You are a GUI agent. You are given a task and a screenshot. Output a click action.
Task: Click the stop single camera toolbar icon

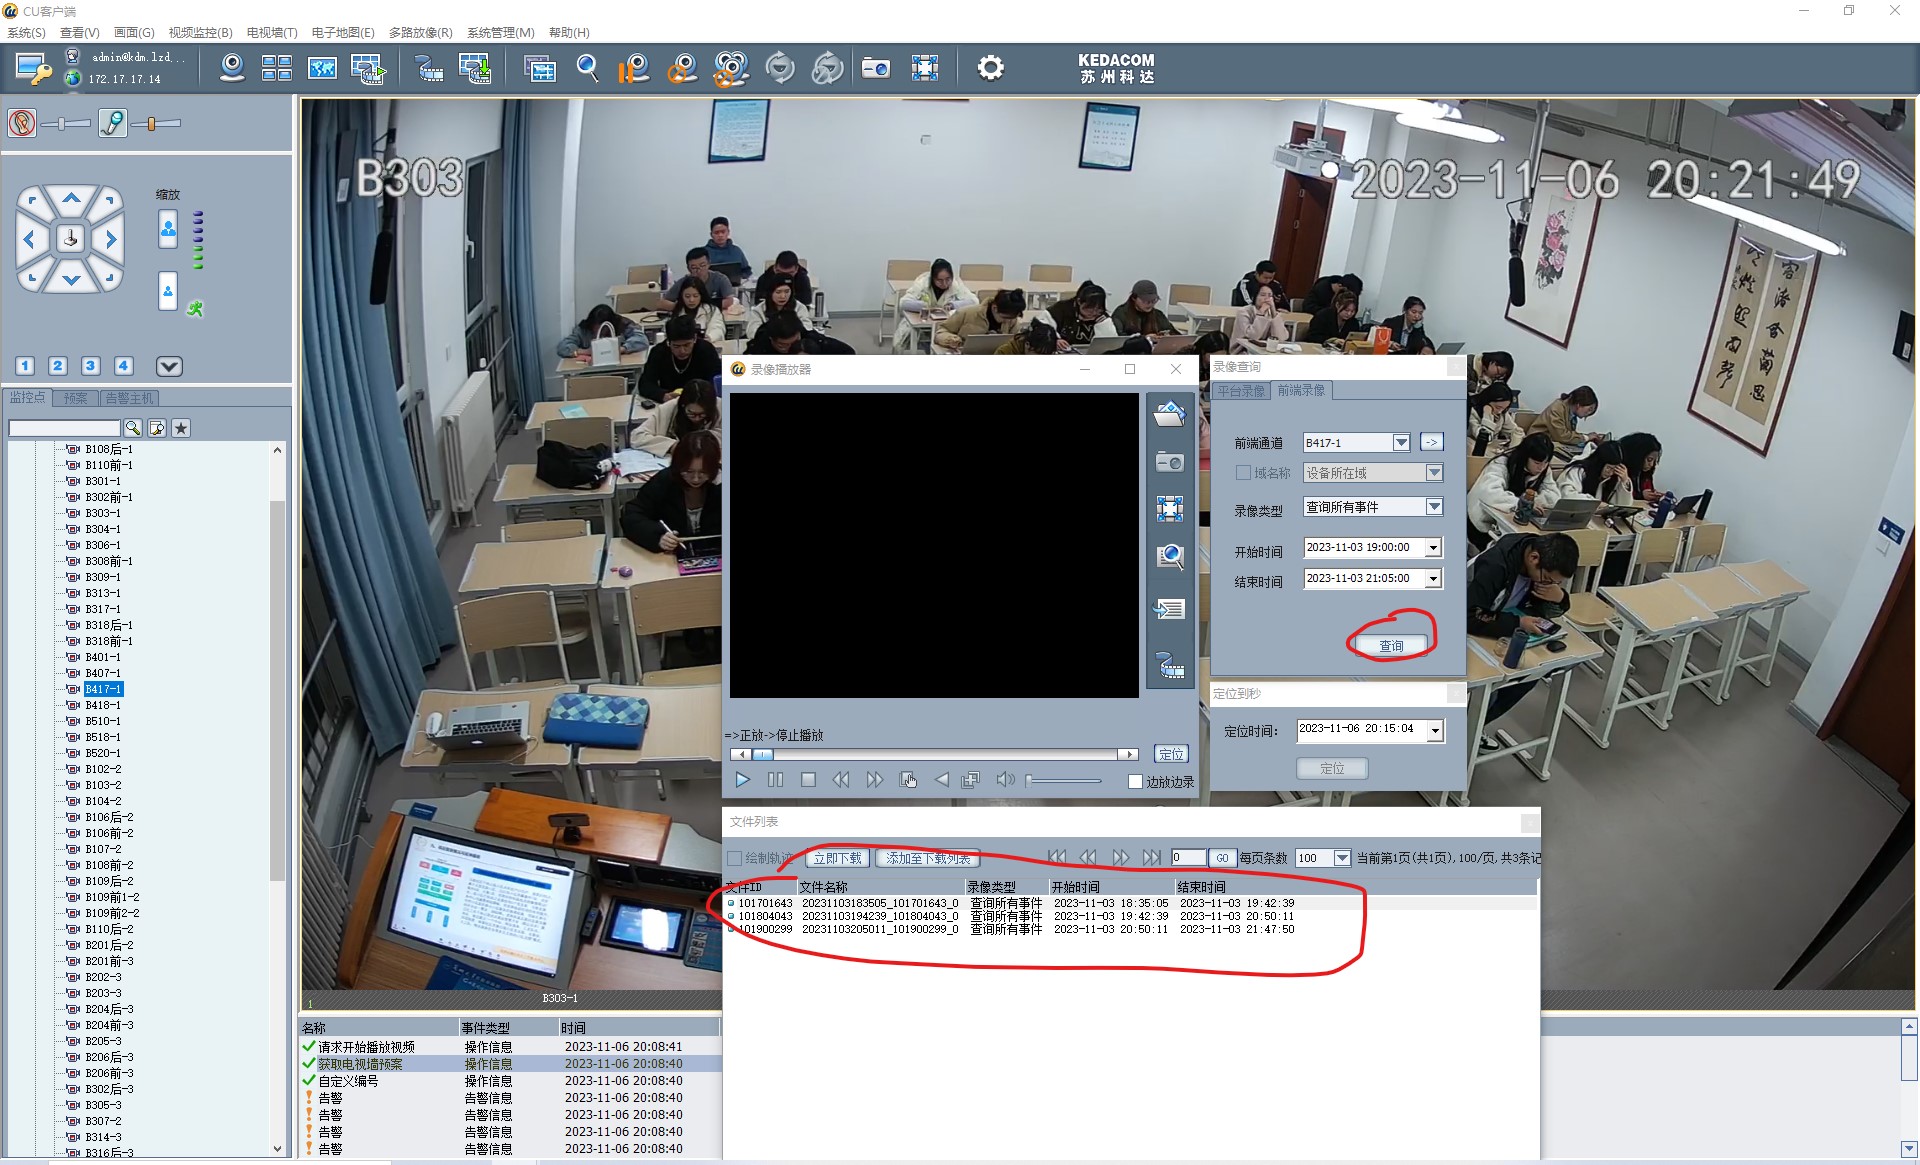tap(682, 68)
